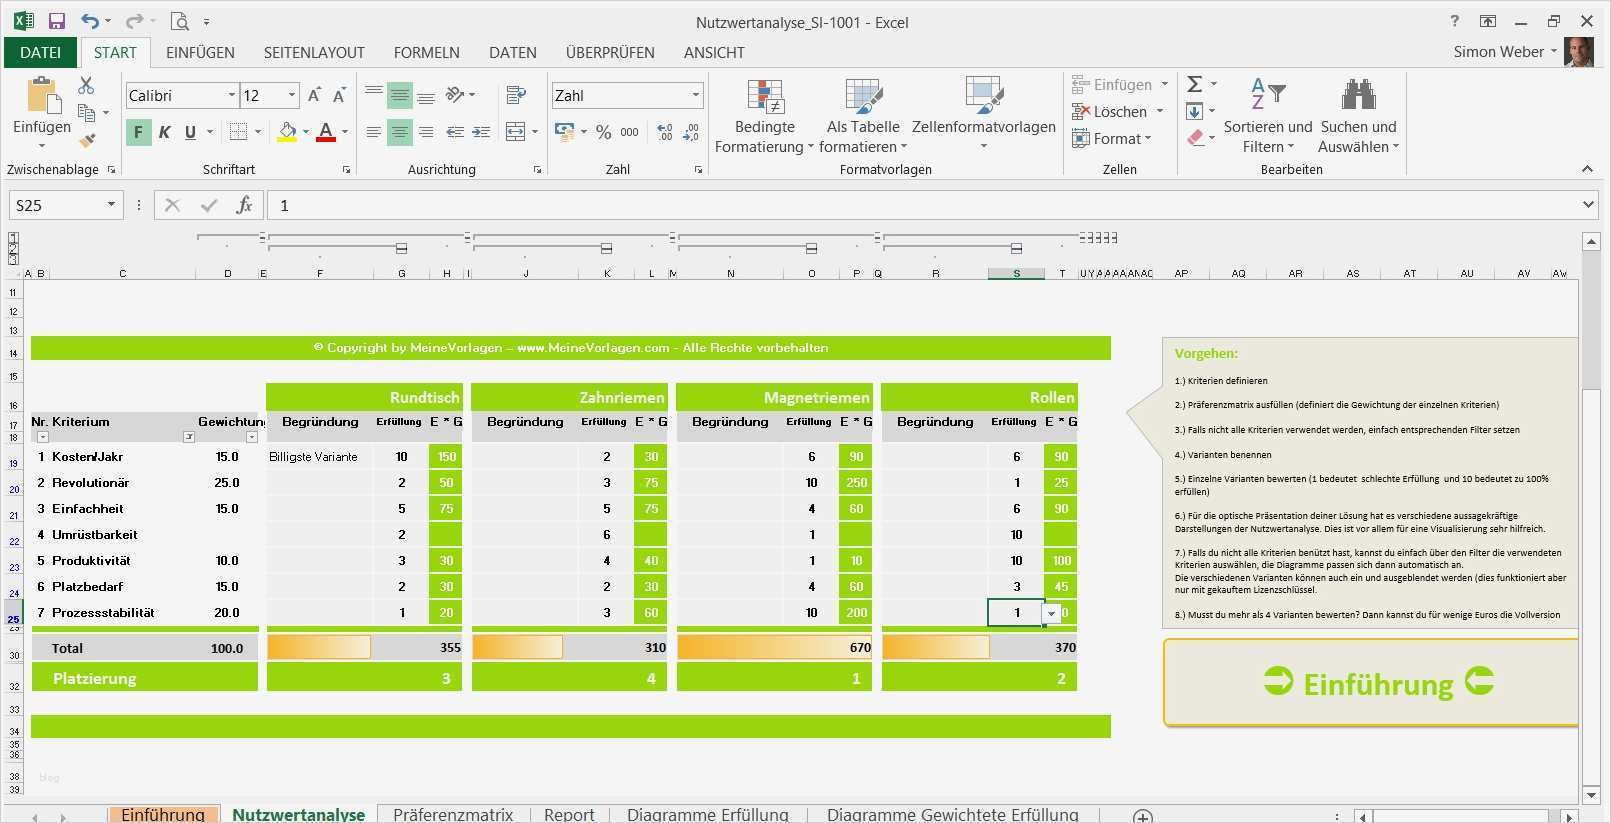Click the accounting currency format icon
The width and height of the screenshot is (1611, 823).
[x=565, y=132]
